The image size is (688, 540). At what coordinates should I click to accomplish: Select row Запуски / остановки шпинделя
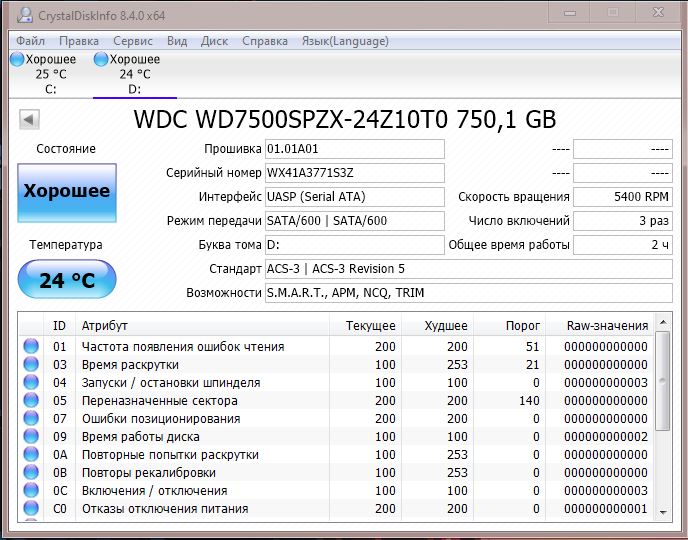pos(337,383)
